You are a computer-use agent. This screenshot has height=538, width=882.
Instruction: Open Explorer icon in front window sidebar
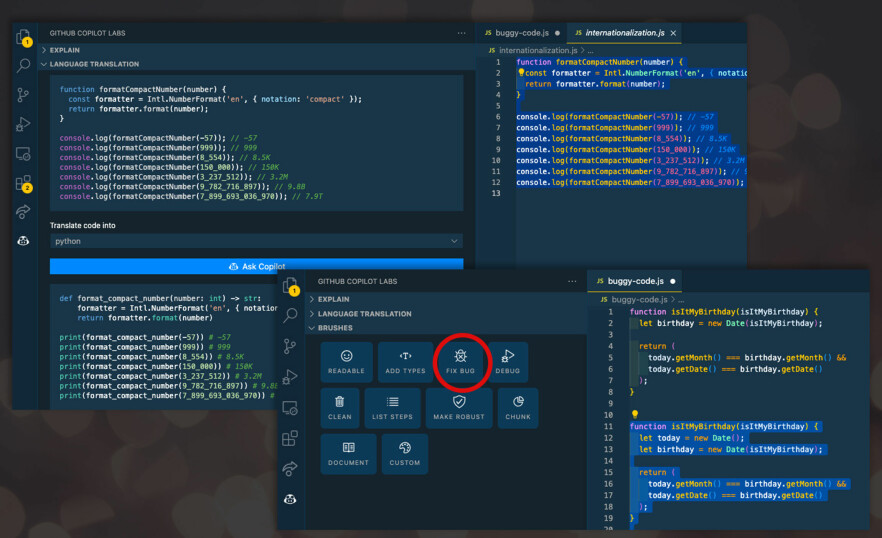pyautogui.click(x=290, y=286)
